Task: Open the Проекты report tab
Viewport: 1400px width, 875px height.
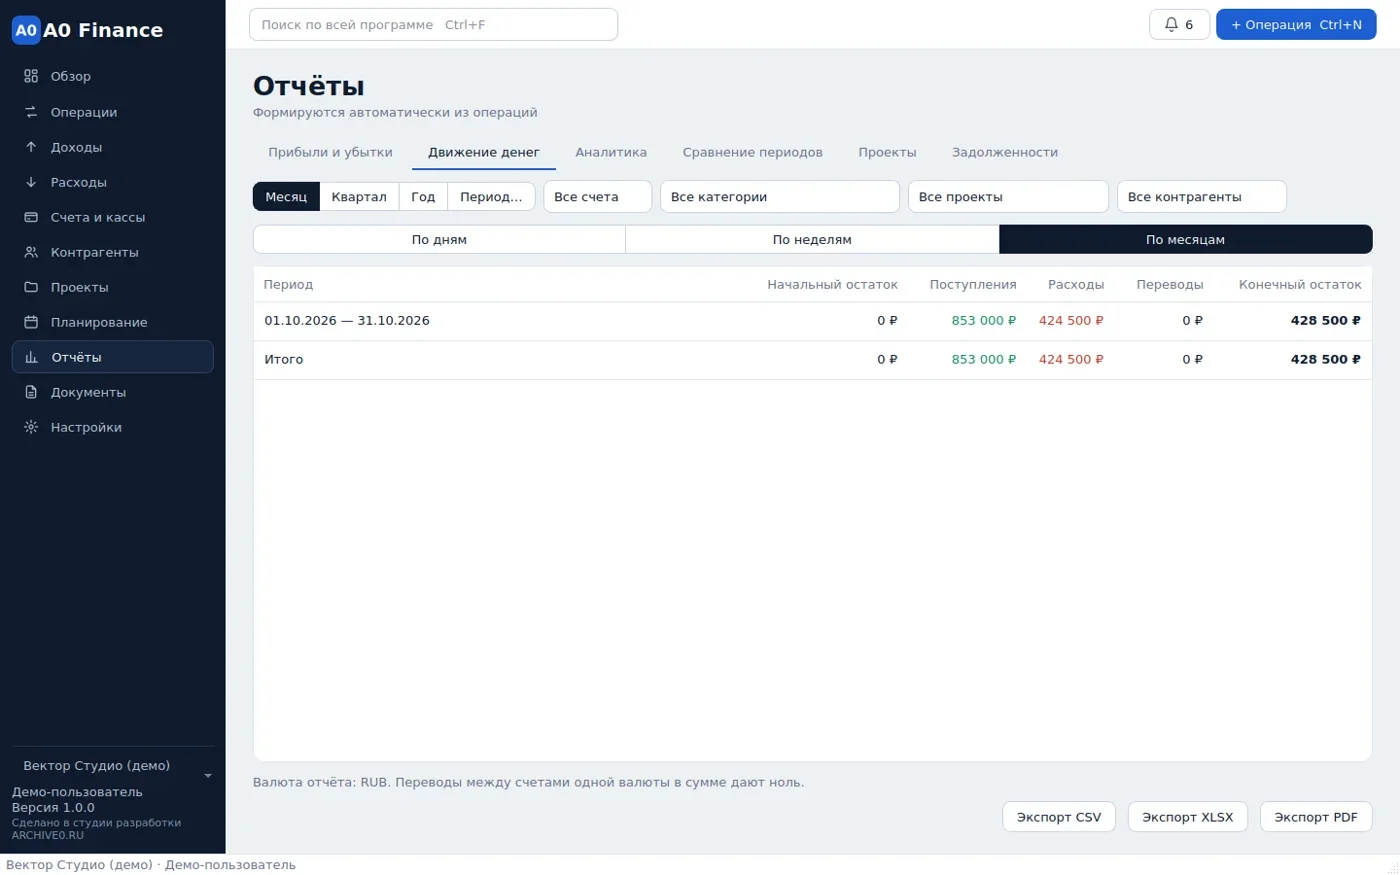Action: (887, 153)
